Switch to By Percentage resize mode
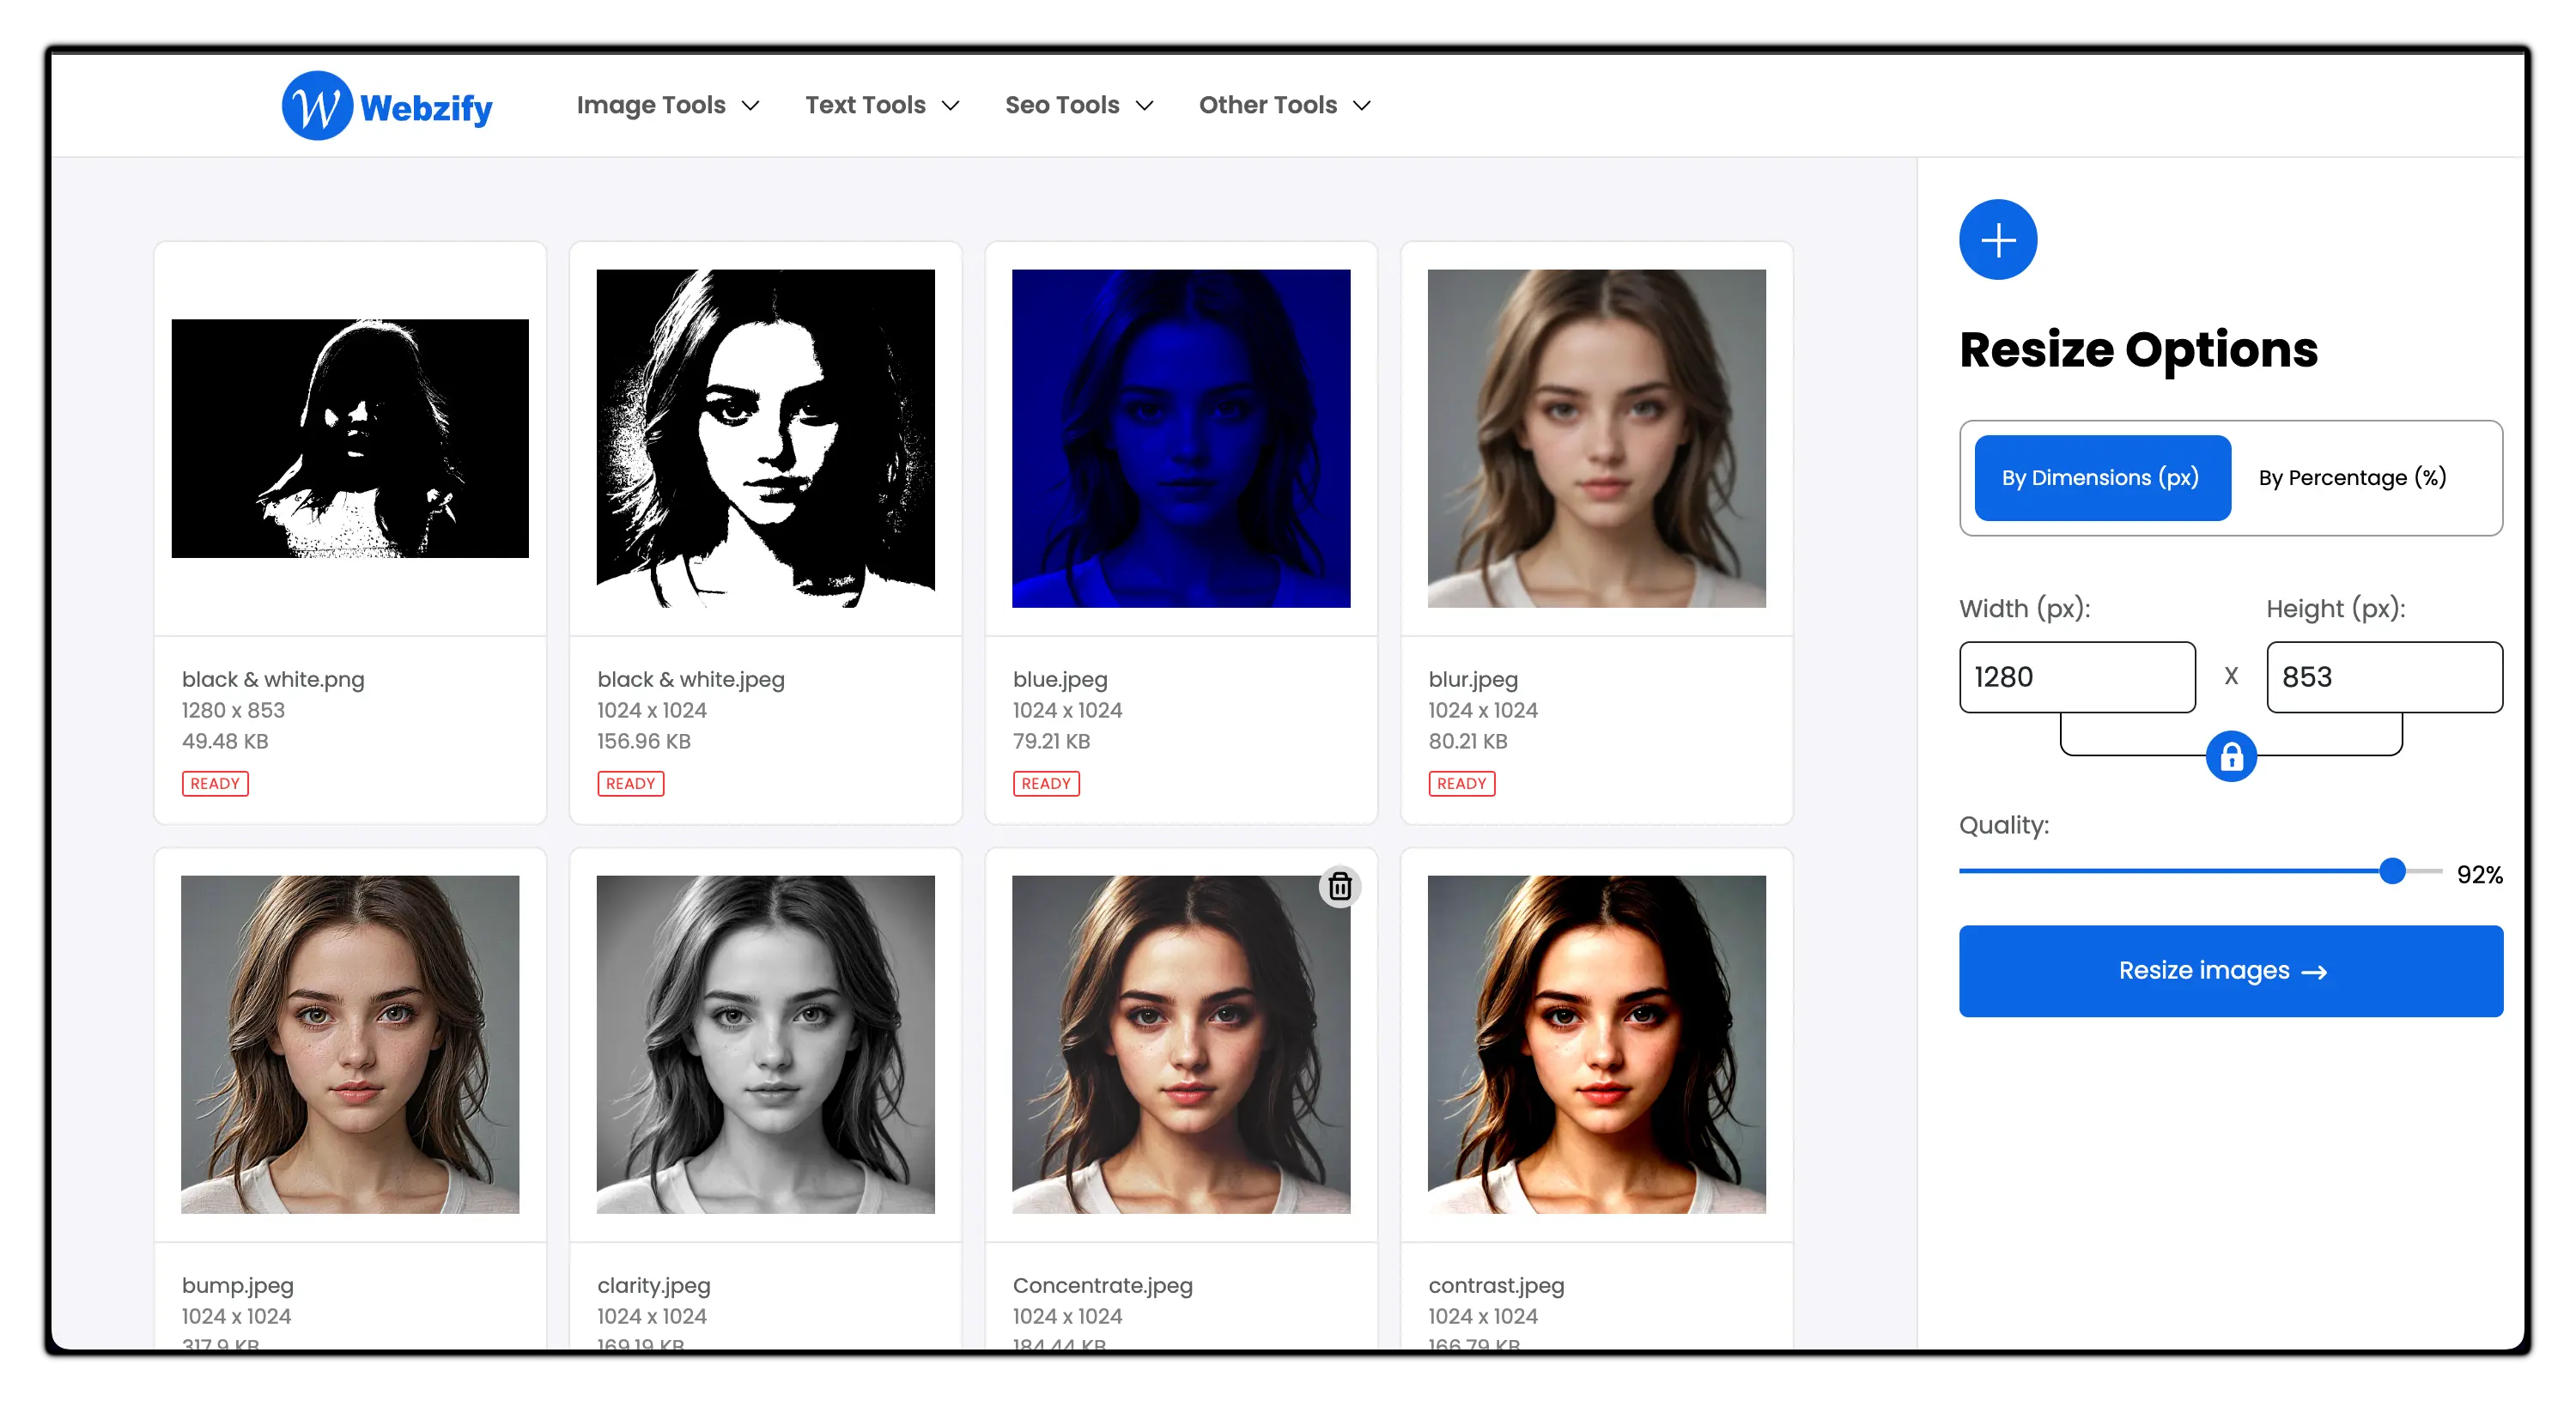This screenshot has height=1401, width=2576. point(2352,478)
